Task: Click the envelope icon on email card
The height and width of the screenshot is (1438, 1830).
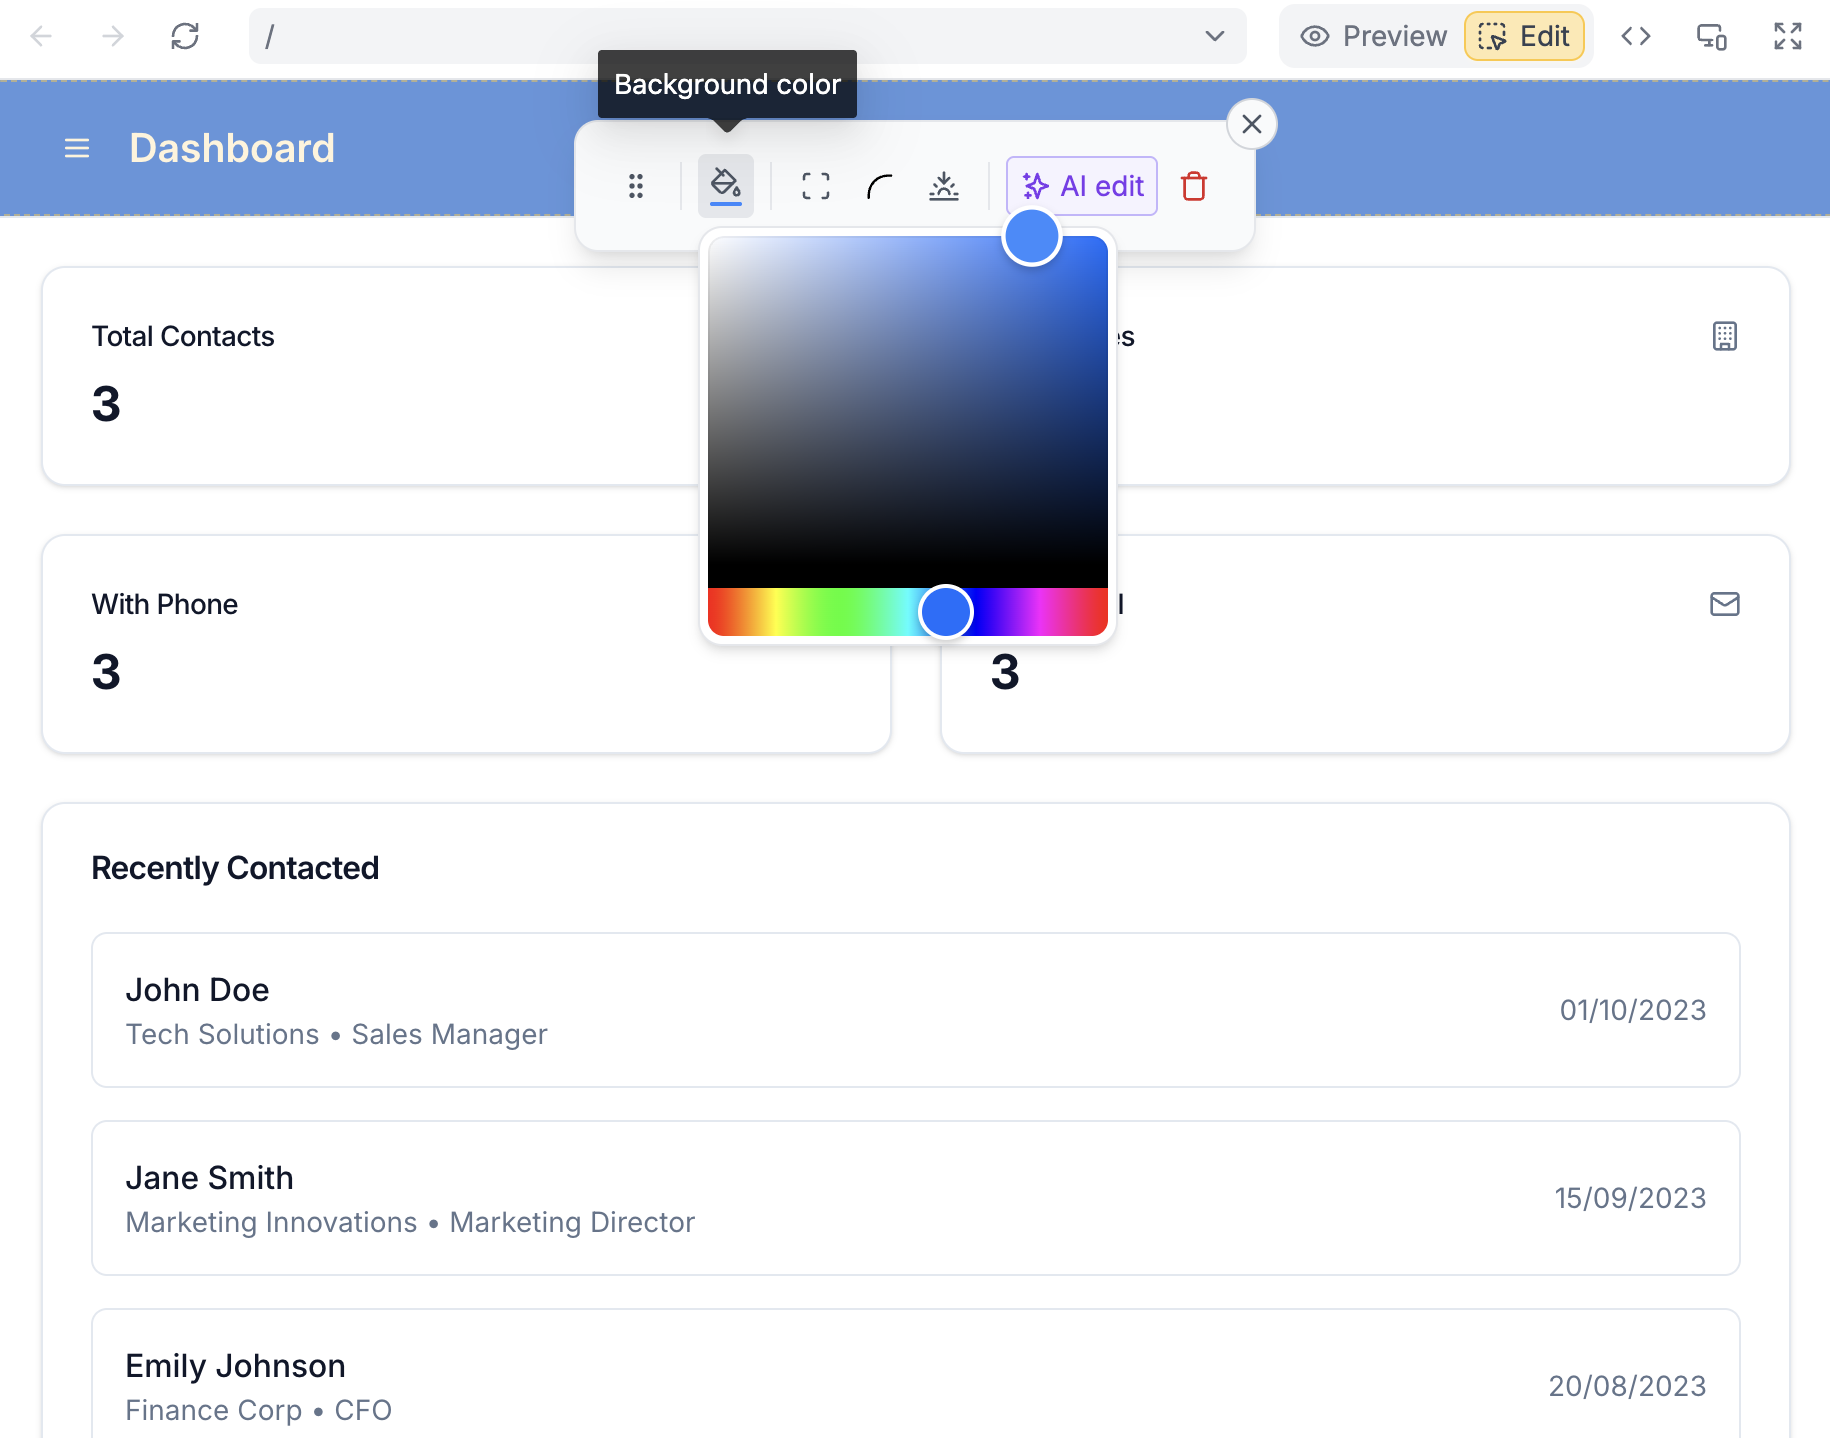Action: coord(1725,604)
